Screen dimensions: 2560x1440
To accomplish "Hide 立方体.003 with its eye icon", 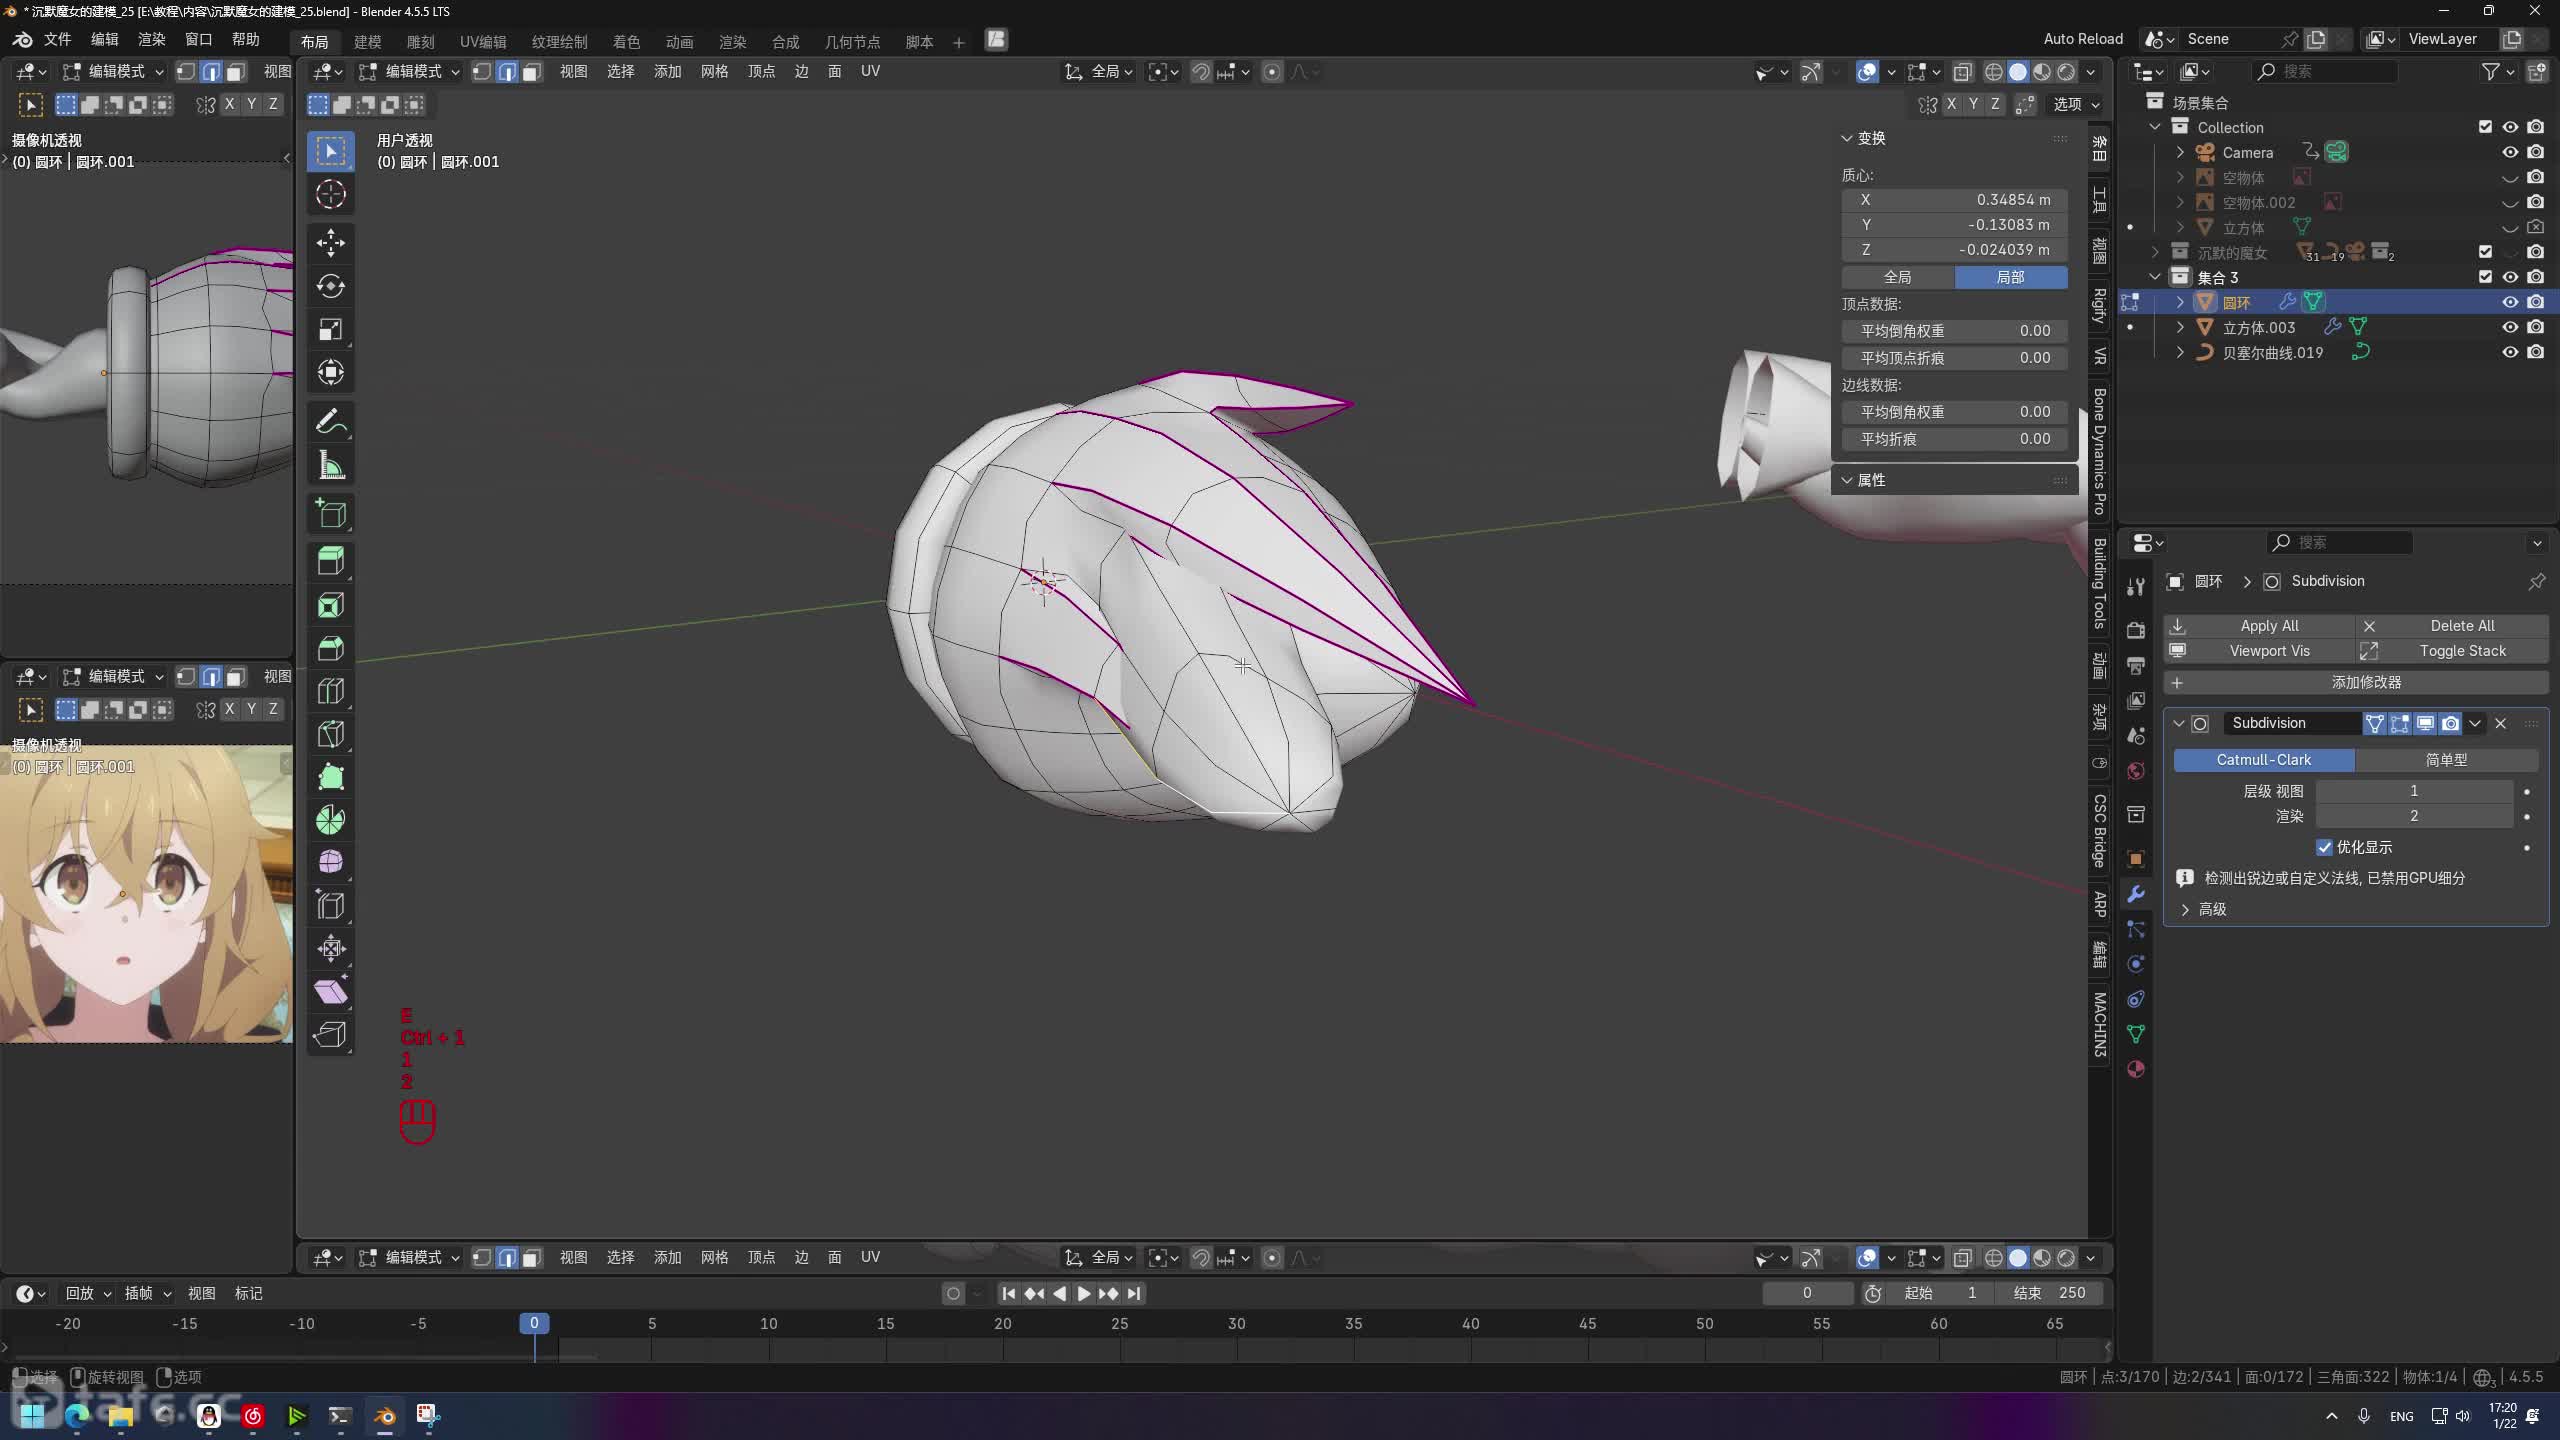I will (2510, 327).
